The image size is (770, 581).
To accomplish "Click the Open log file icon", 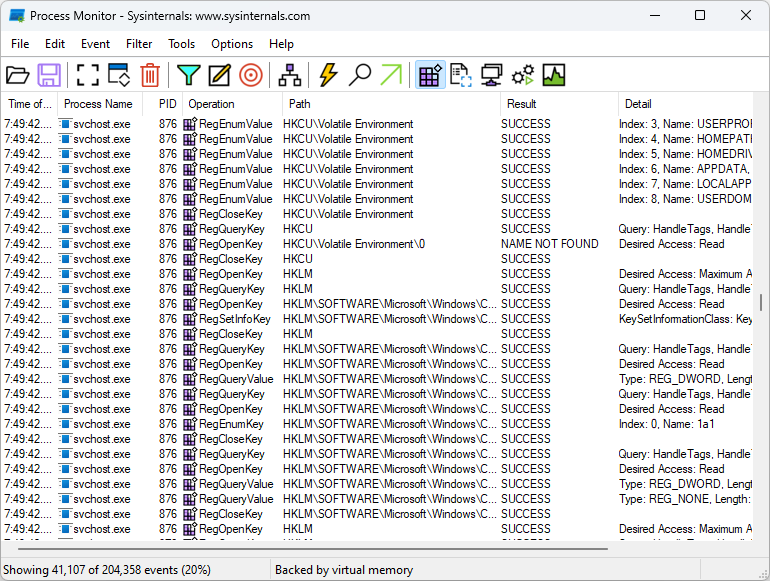I will click(x=18, y=75).
